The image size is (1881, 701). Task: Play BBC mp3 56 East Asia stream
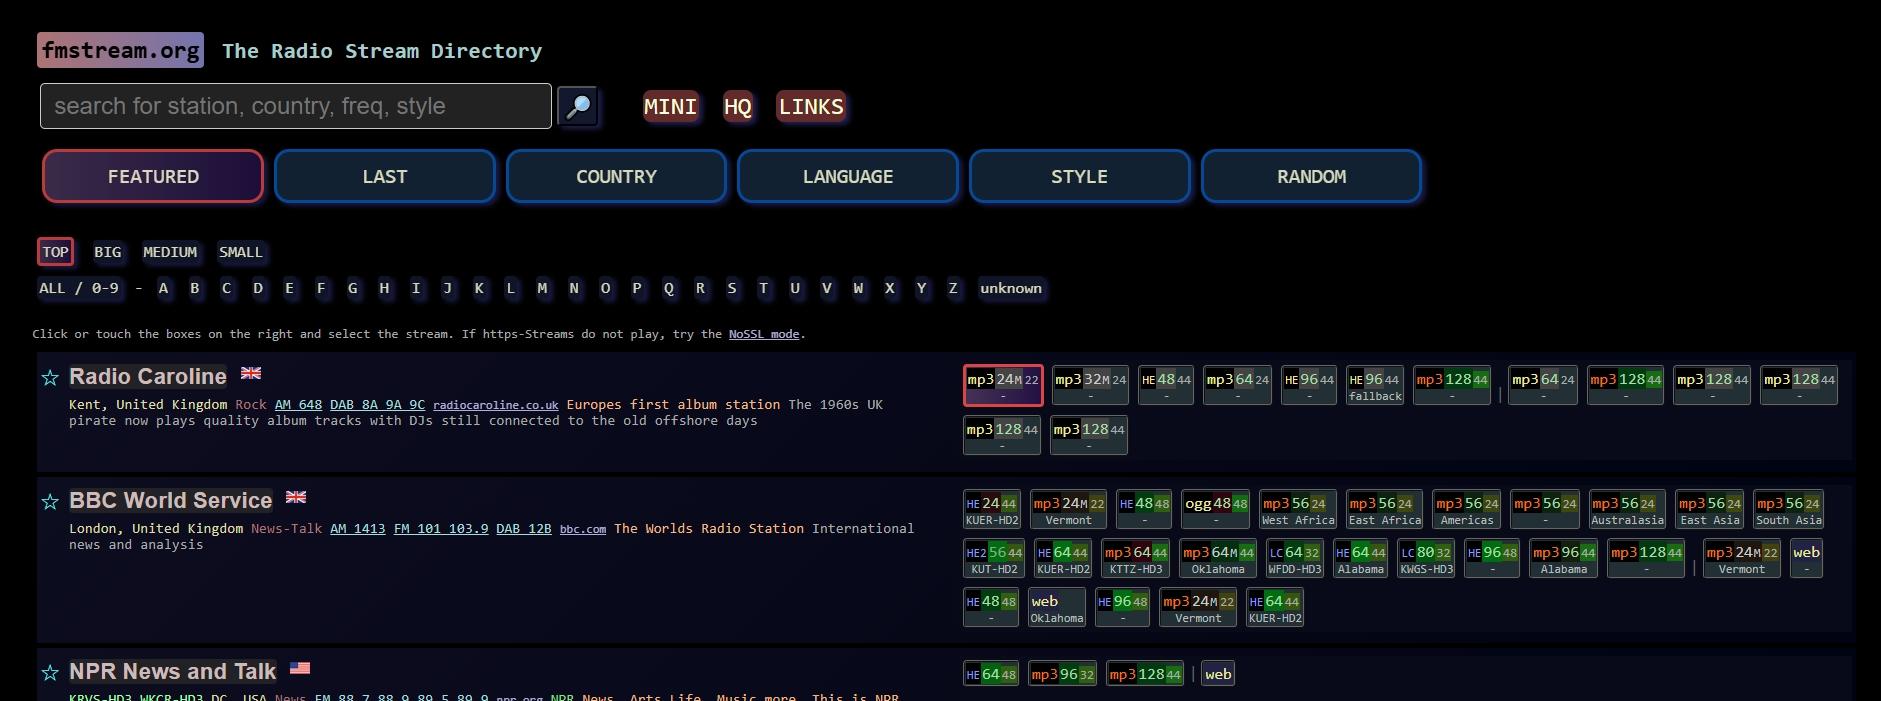tap(1709, 510)
